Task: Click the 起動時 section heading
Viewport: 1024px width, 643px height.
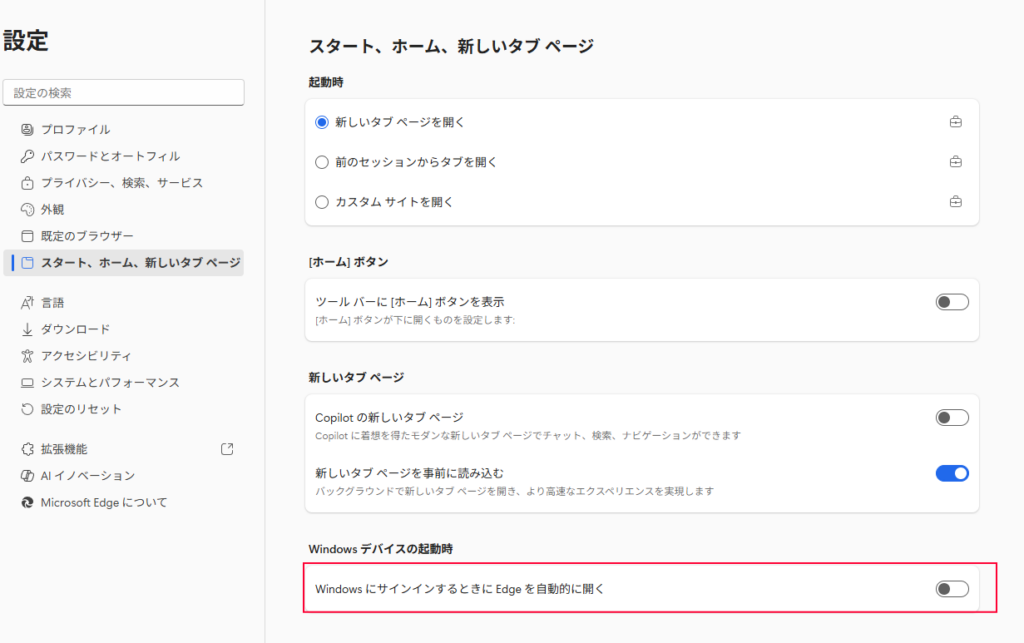Action: click(x=326, y=82)
